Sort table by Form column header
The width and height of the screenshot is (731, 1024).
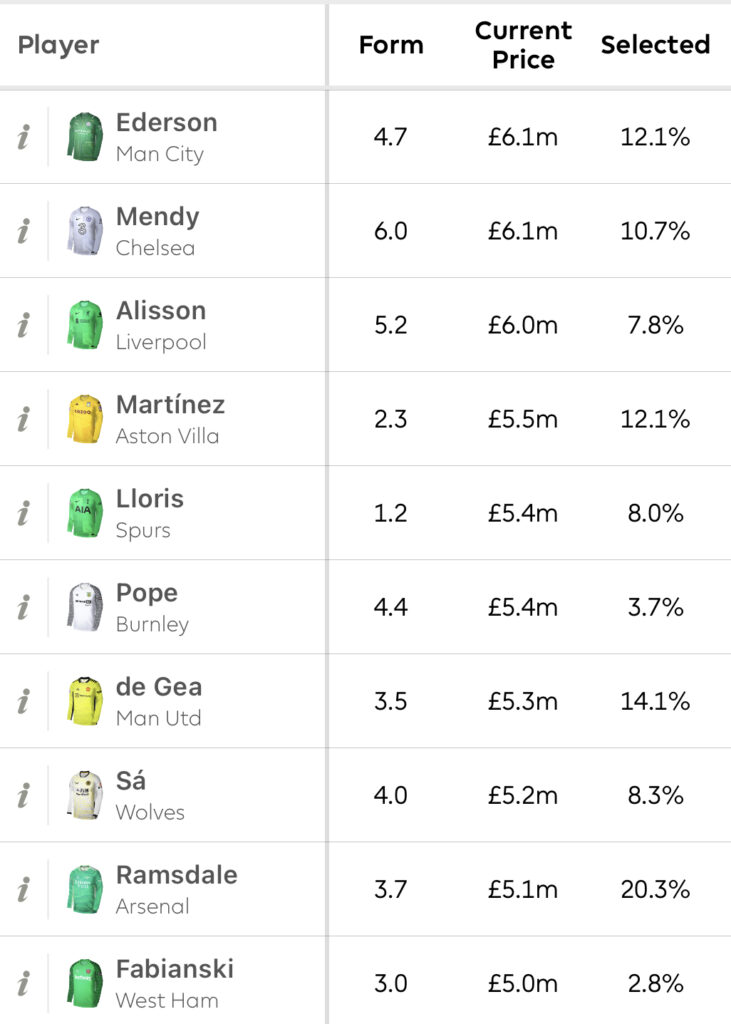(391, 45)
